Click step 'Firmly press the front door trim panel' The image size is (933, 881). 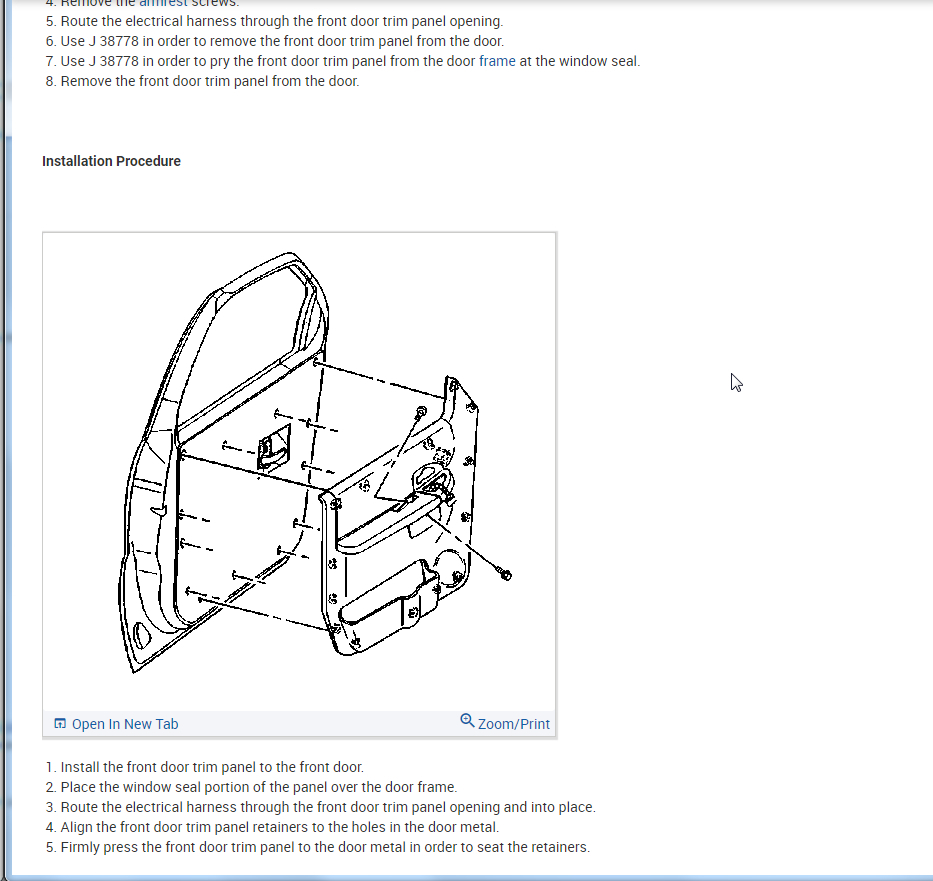click(x=325, y=848)
